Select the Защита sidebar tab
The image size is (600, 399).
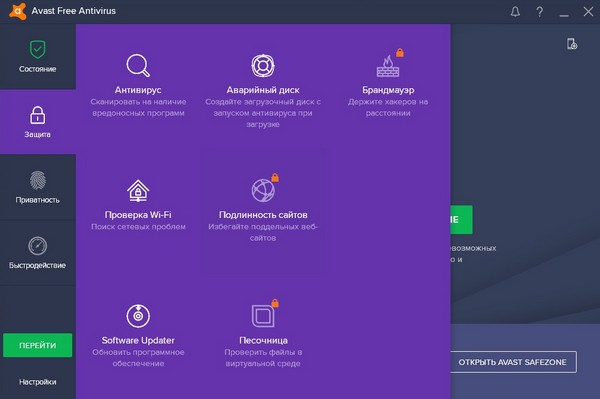38,122
